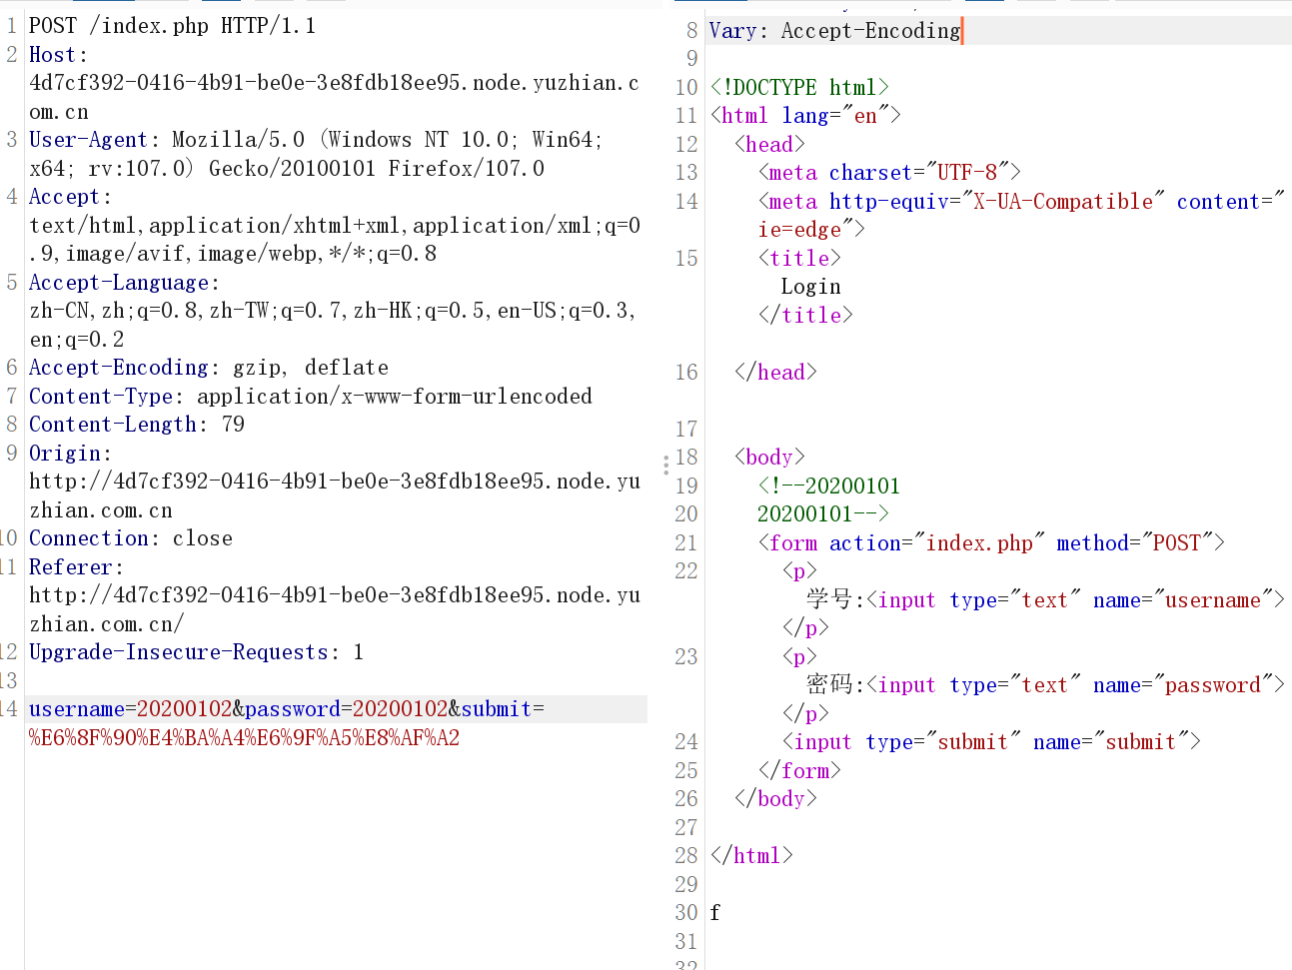Click the form action "index.php" attribute value
This screenshot has width=1292, height=970.
[979, 543]
